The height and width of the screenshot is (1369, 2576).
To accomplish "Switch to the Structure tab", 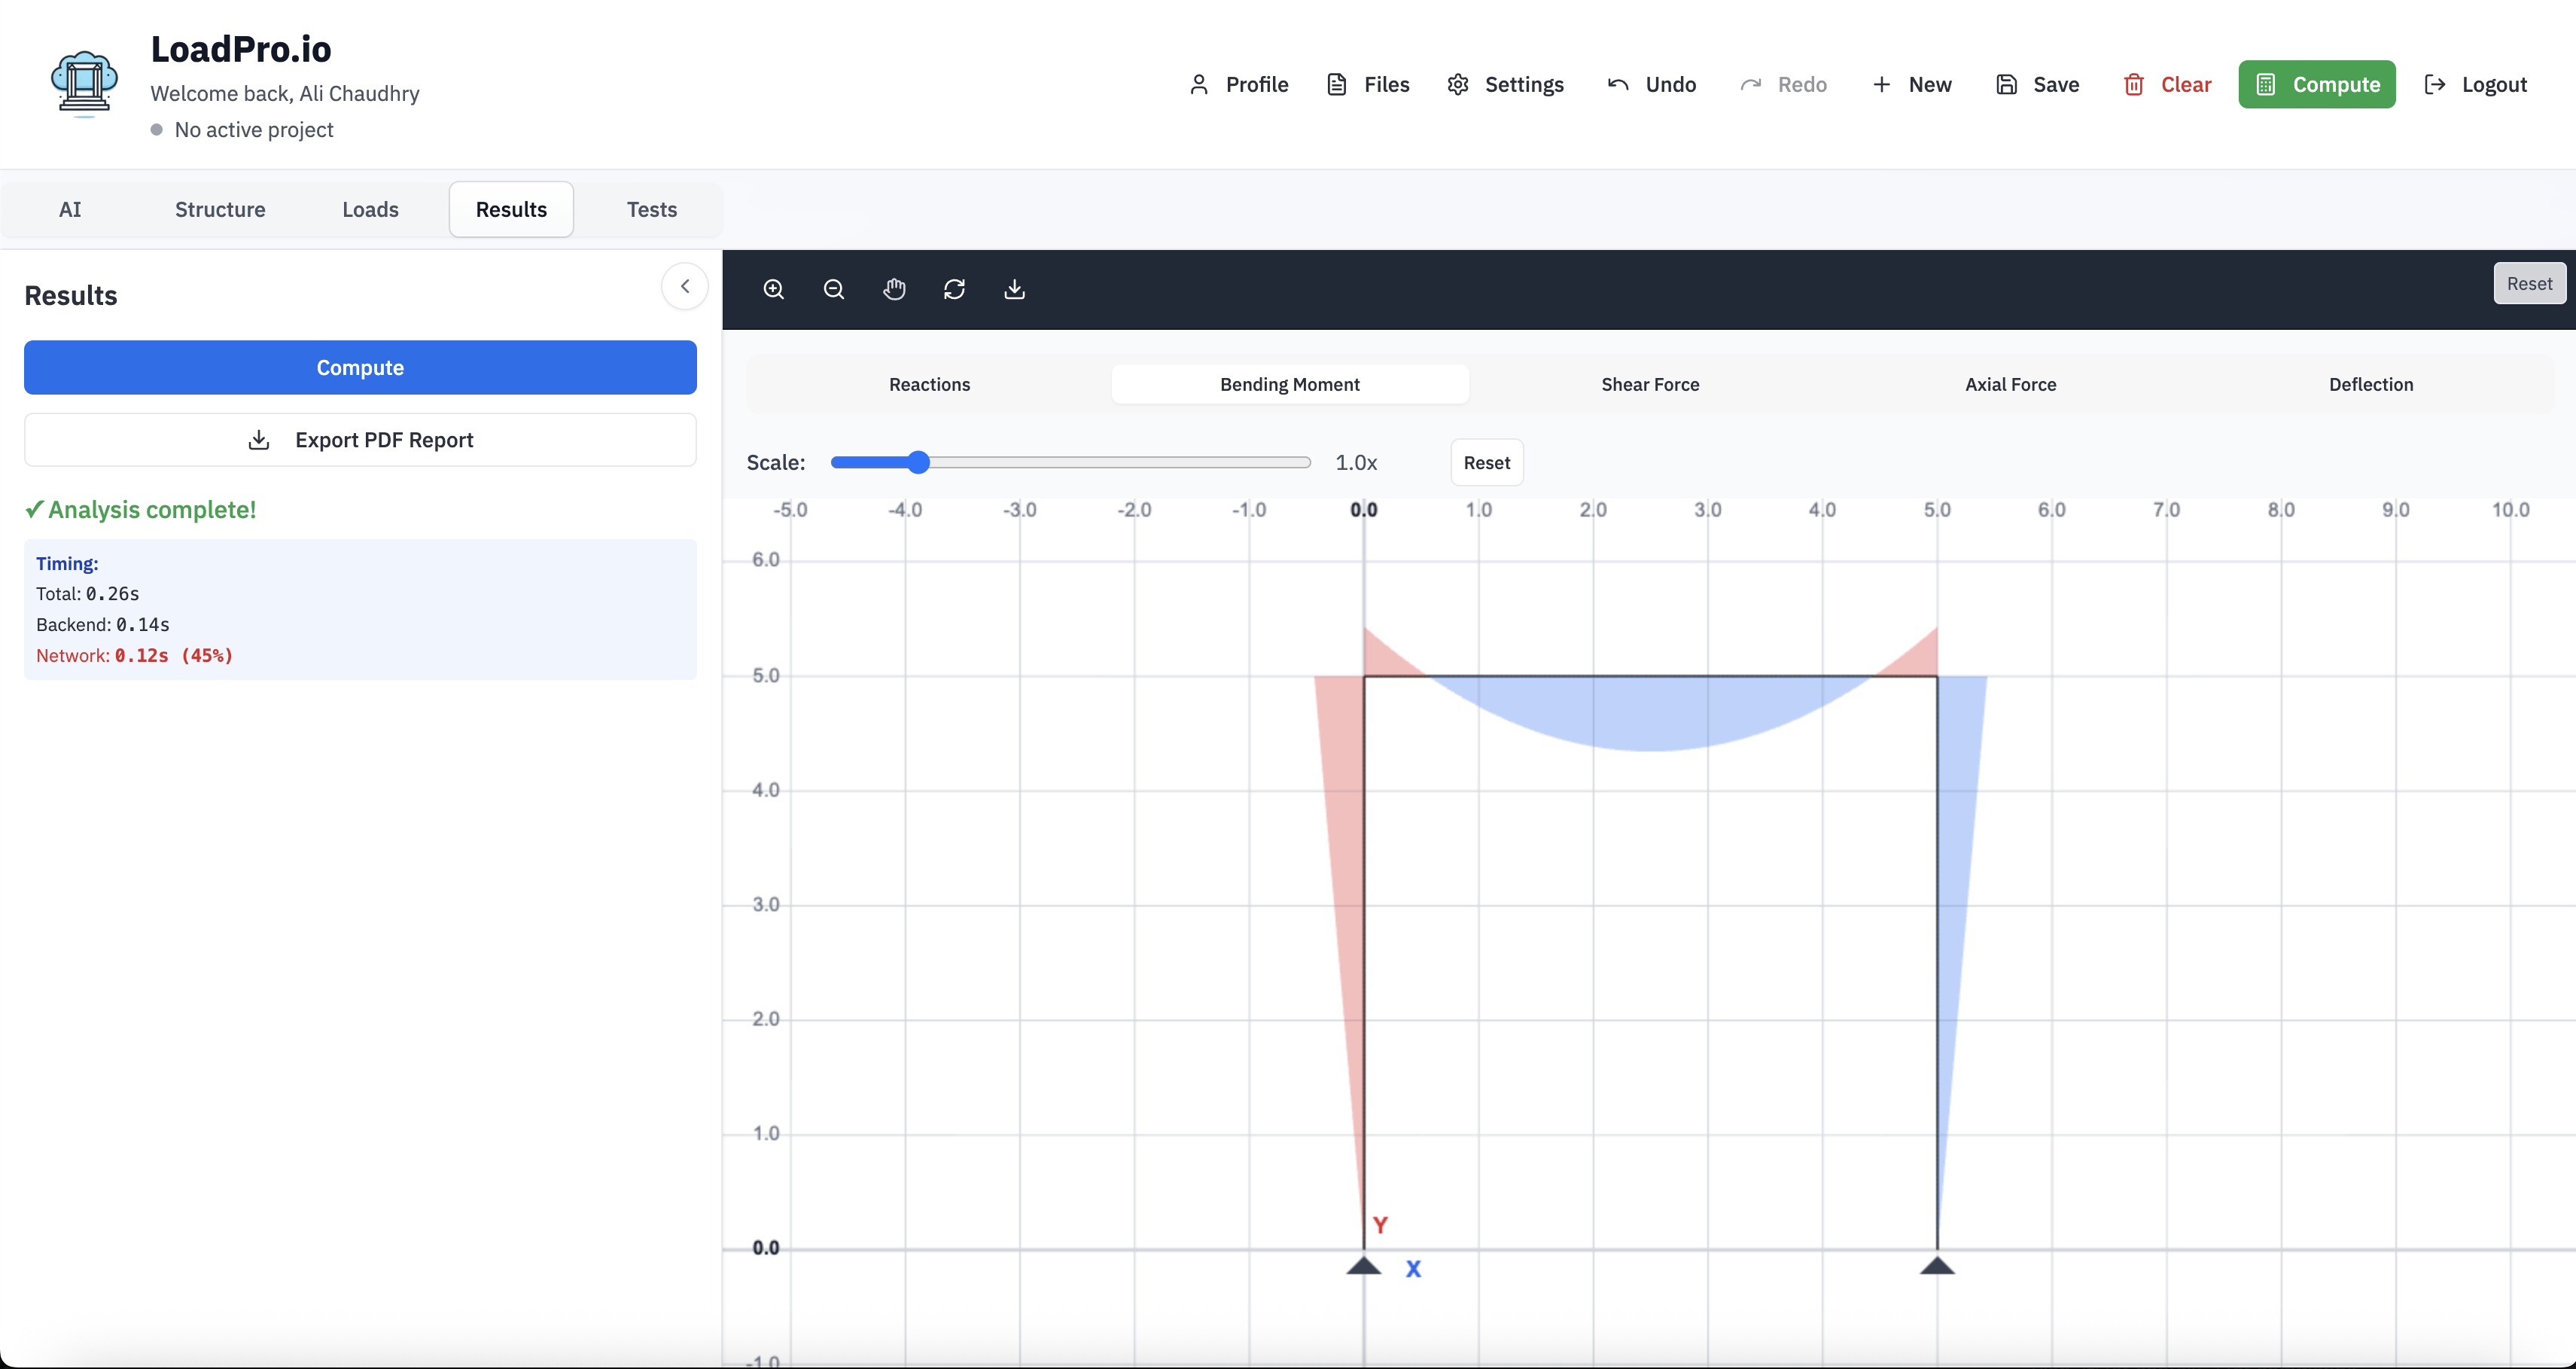I will coord(220,209).
